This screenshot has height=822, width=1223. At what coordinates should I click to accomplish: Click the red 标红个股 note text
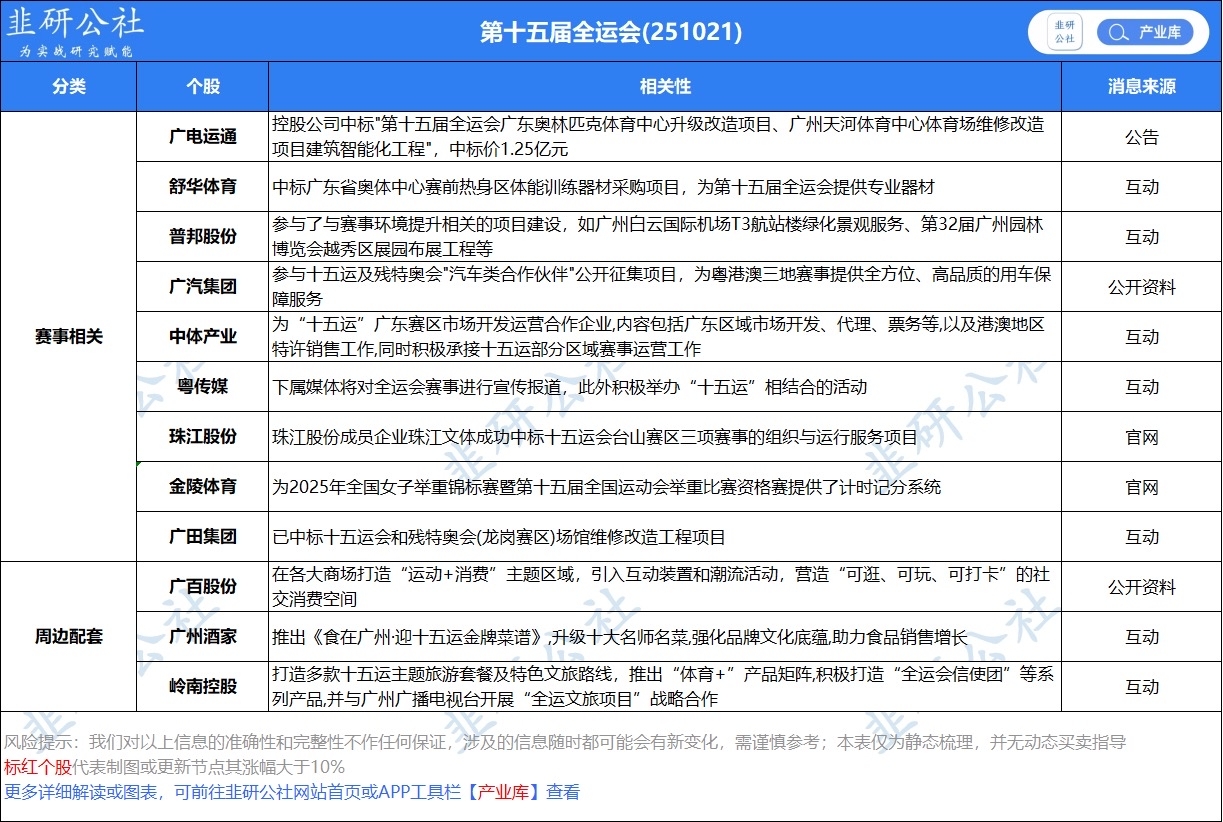(x=38, y=767)
